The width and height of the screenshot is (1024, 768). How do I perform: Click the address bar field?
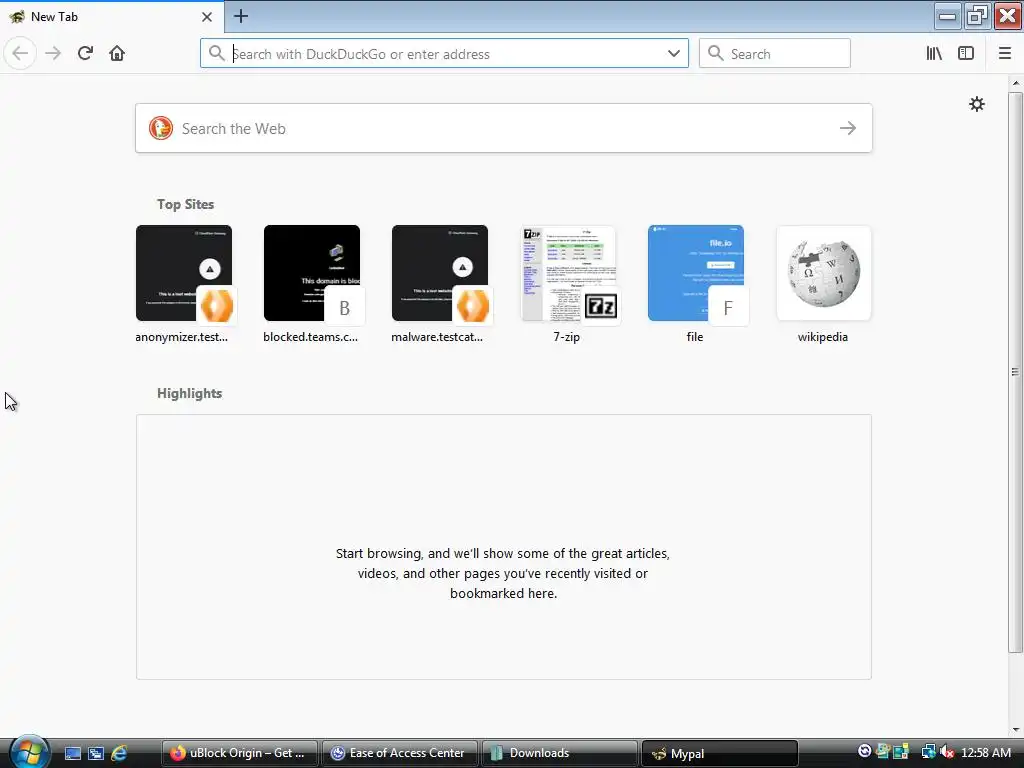[444, 54]
